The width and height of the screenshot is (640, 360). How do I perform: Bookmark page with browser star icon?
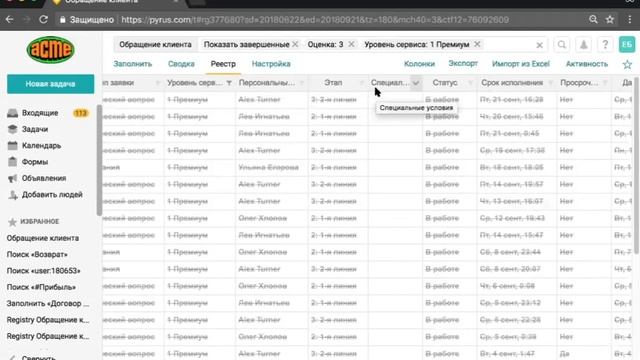[610, 20]
